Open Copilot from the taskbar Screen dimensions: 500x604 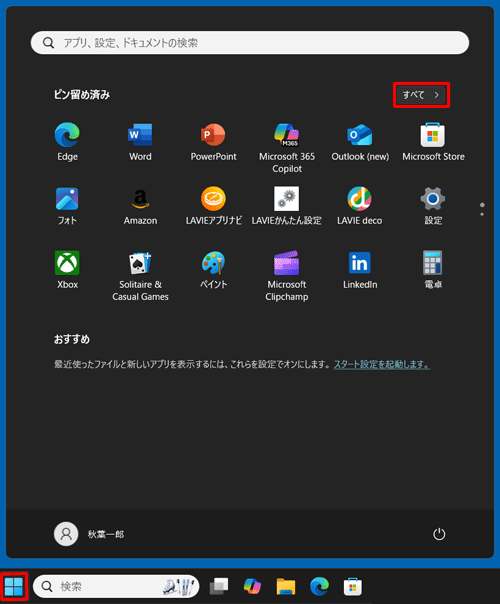coord(252,587)
